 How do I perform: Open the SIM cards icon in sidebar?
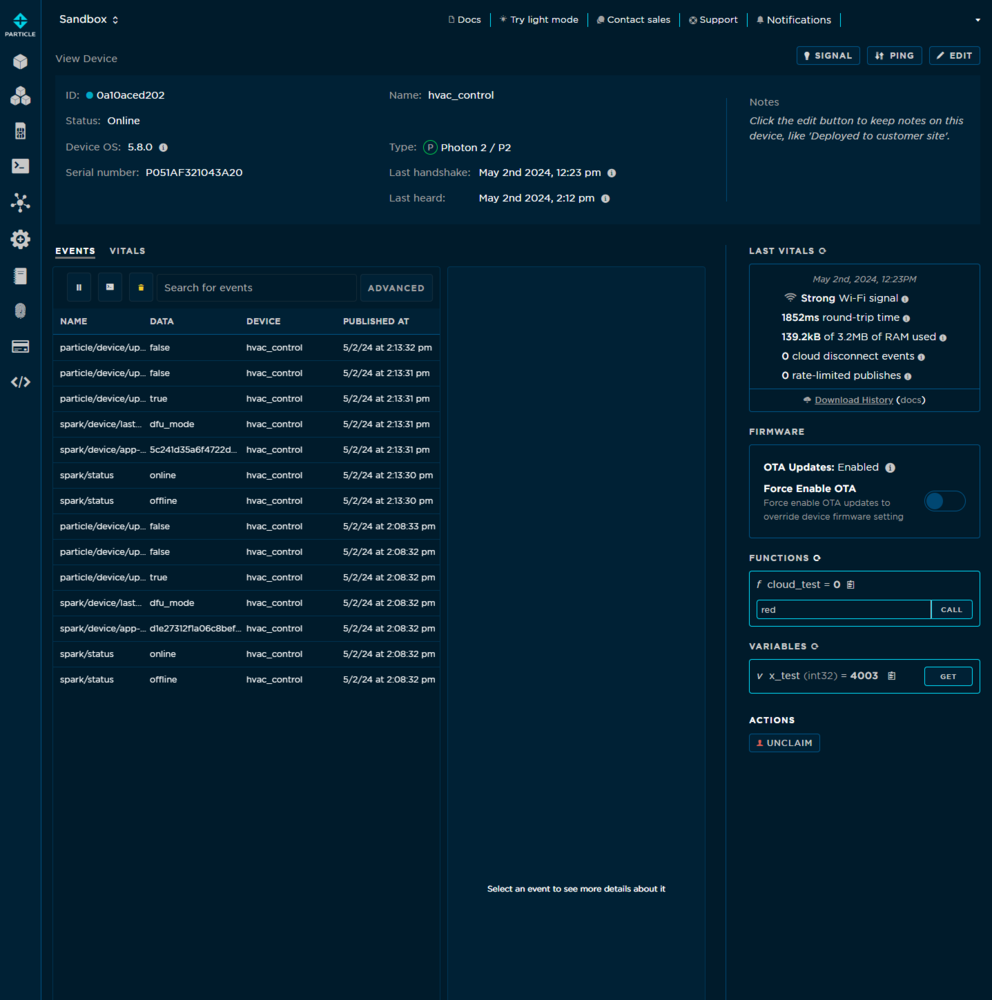pos(20,131)
